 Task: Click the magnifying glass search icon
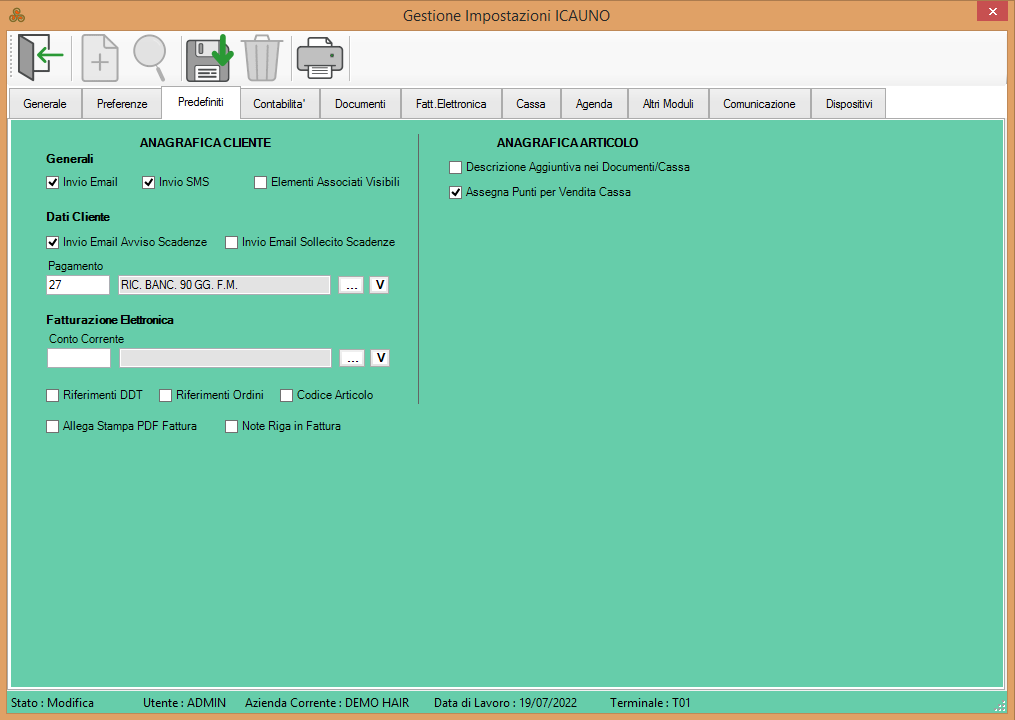pos(150,58)
